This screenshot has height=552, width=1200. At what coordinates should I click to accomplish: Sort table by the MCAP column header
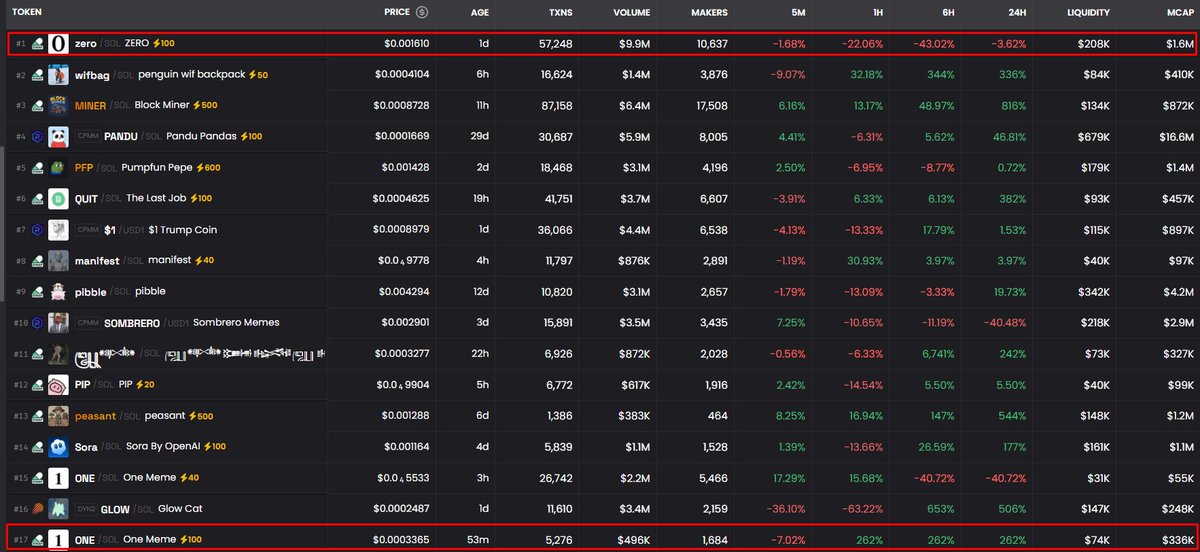[1179, 13]
